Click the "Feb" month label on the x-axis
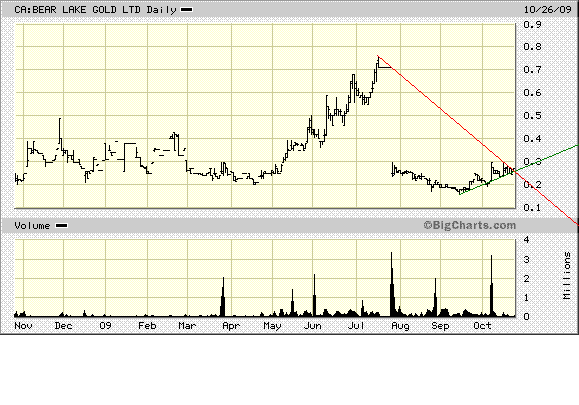 coord(147,326)
